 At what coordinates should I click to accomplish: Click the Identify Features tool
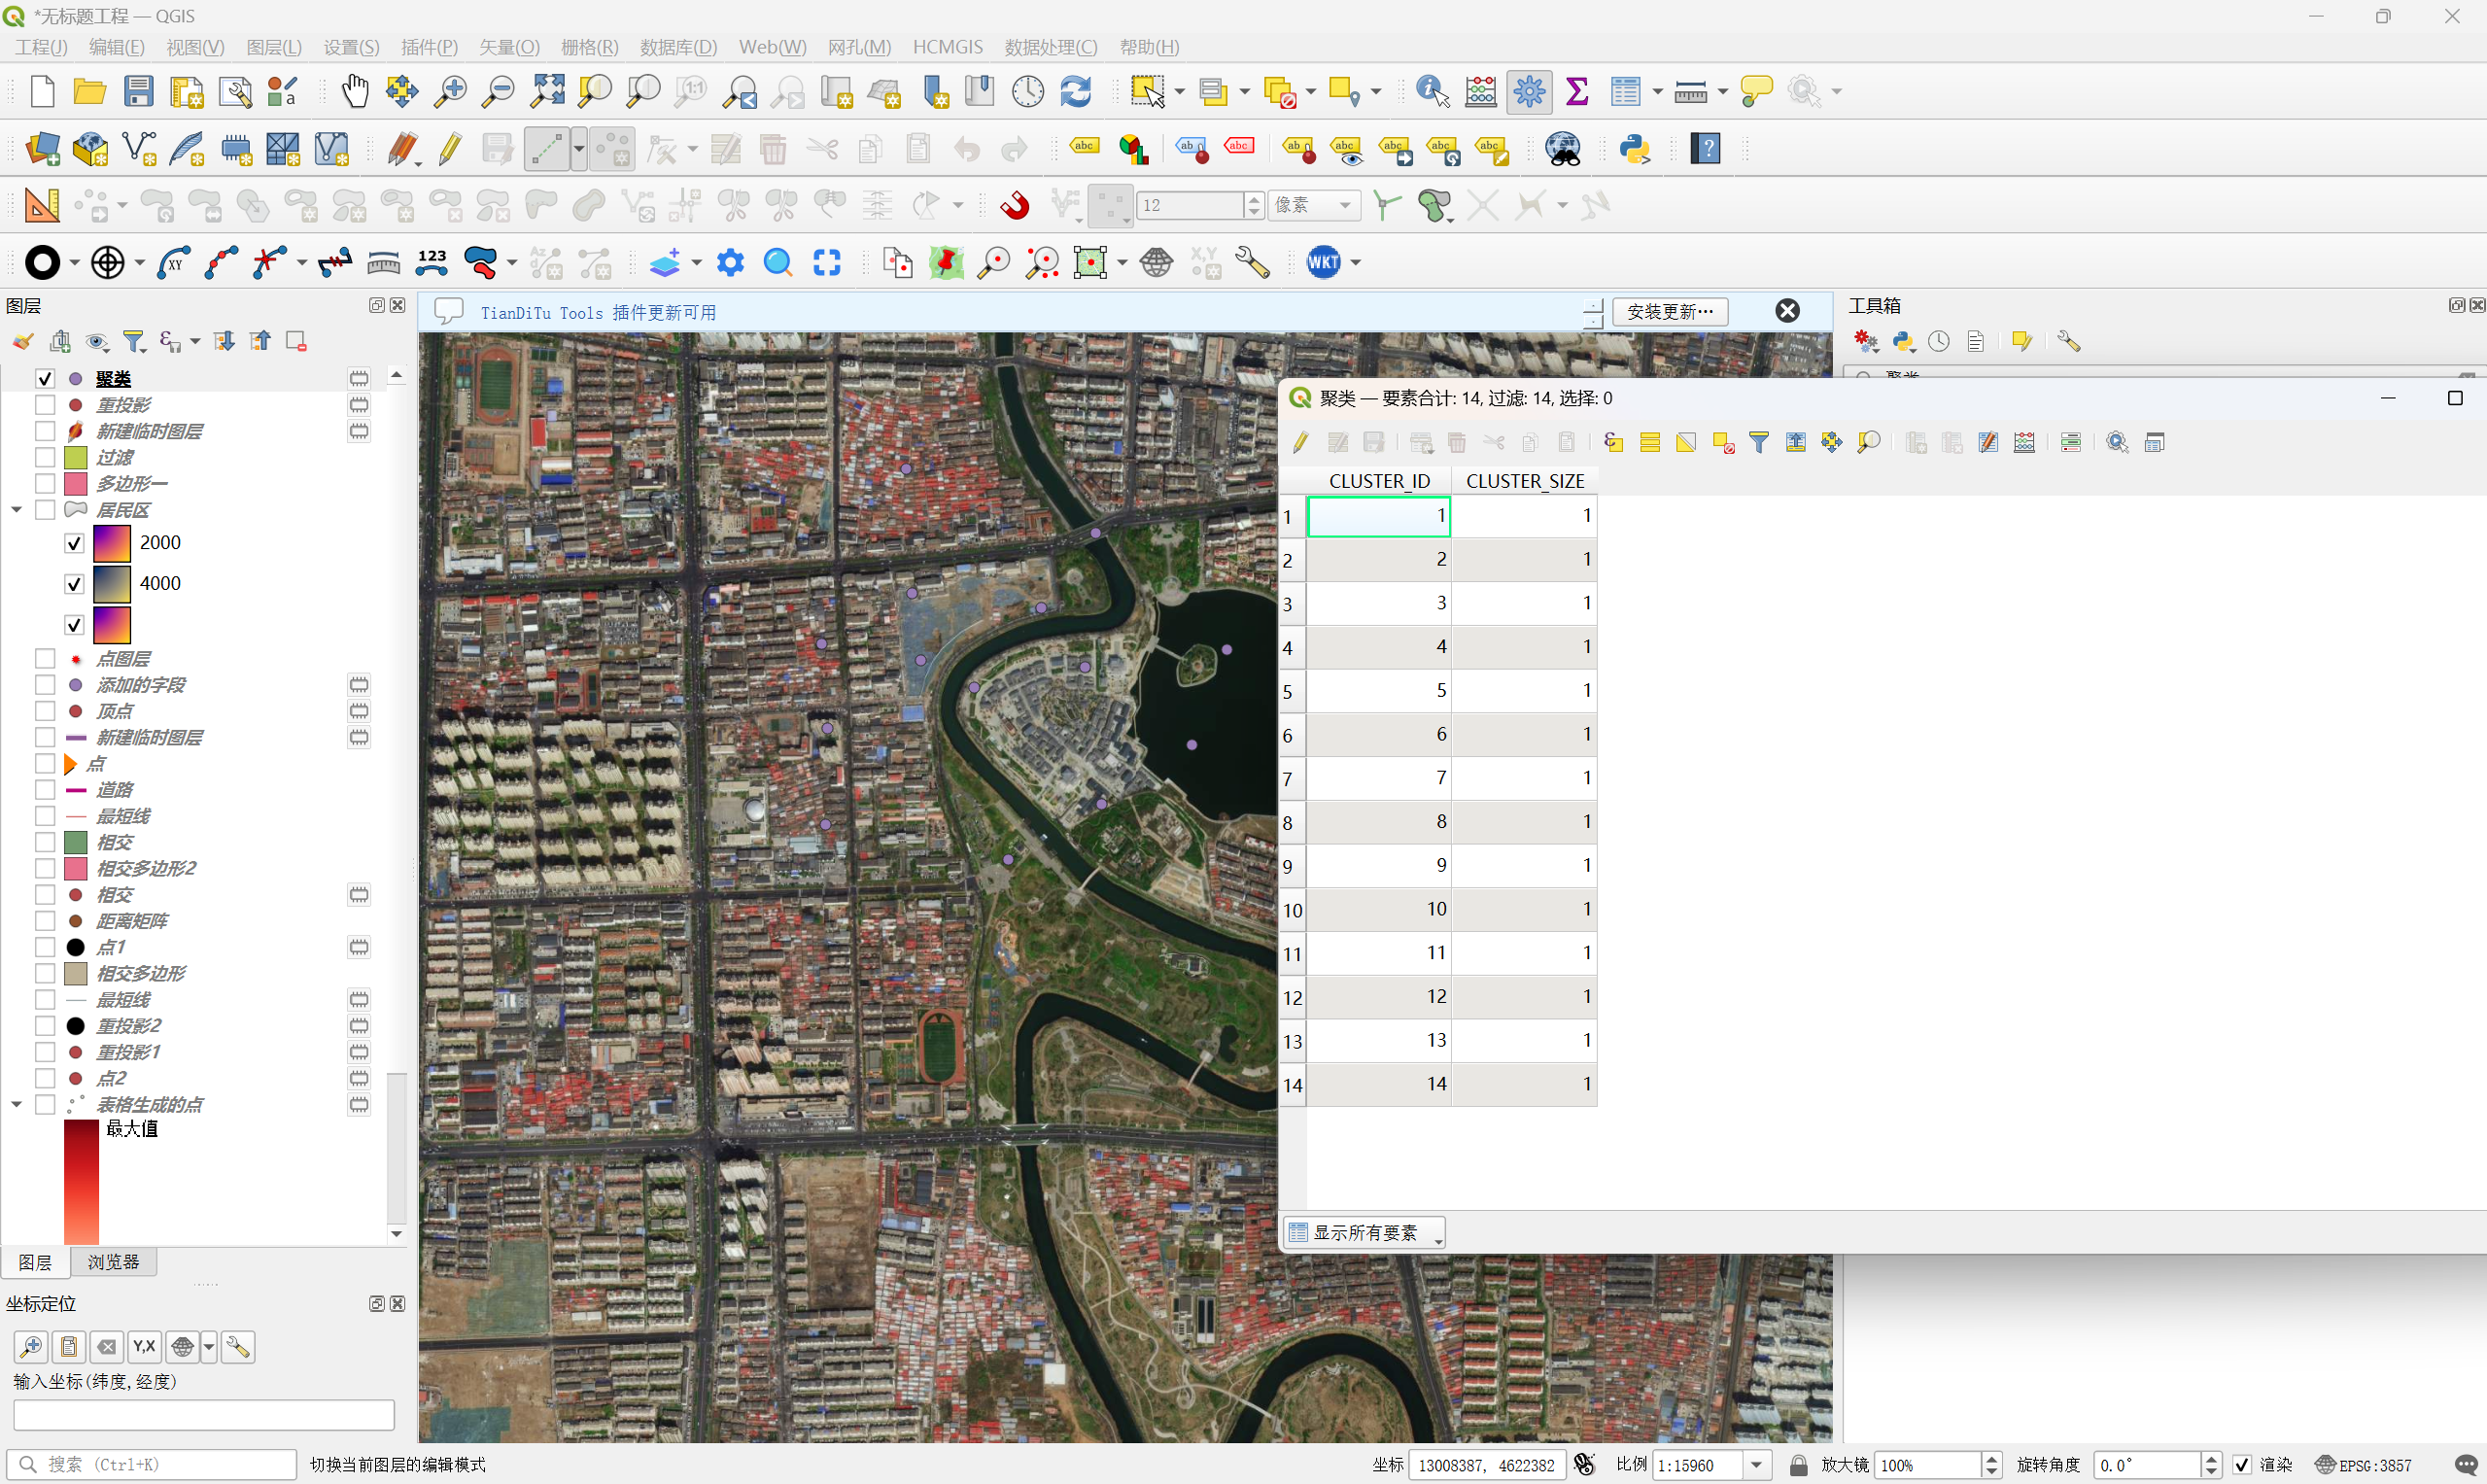click(x=1432, y=91)
